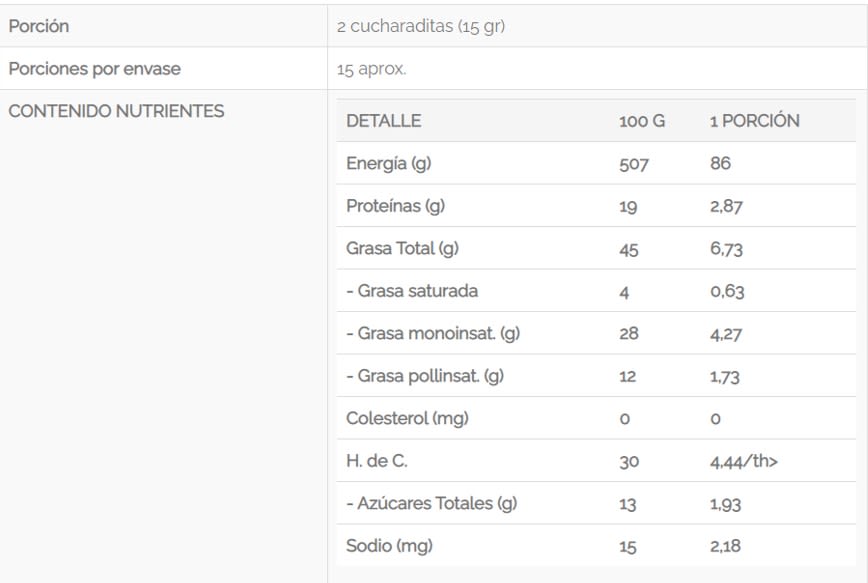This screenshot has height=583, width=868.
Task: Select the Energía (g) row label
Action: tap(388, 163)
